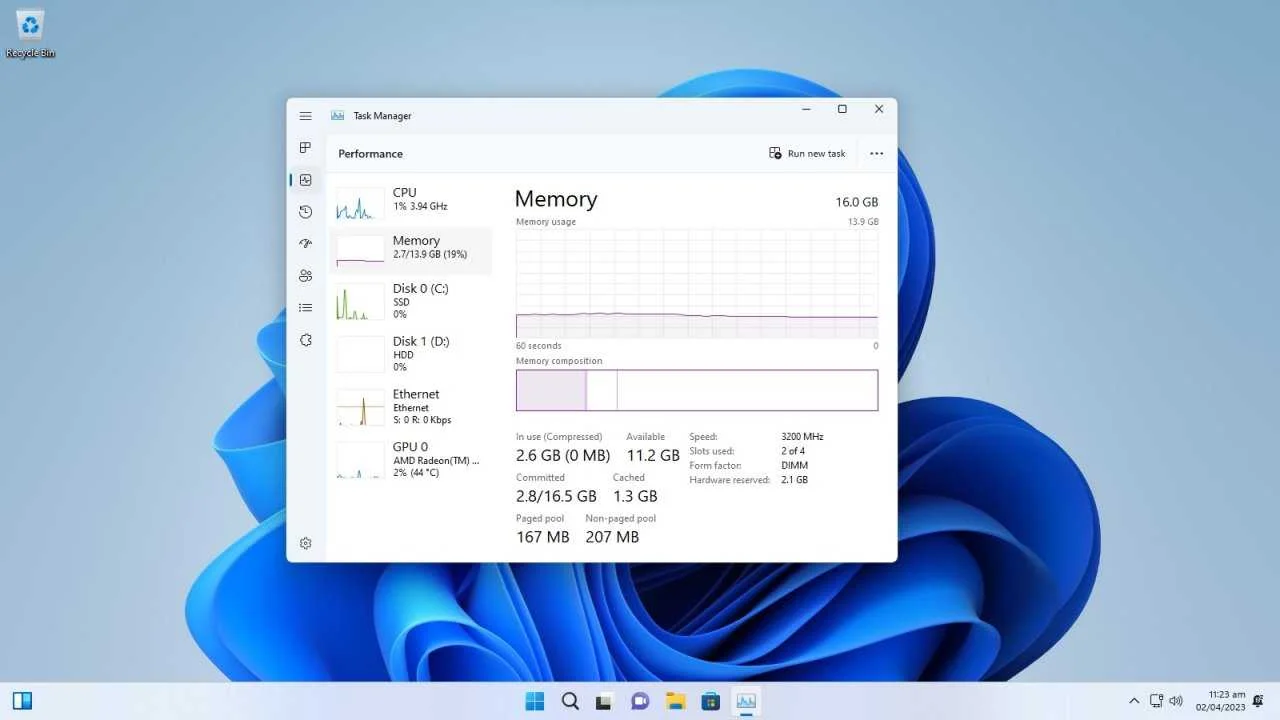The width and height of the screenshot is (1280, 720).
Task: Click the Task Manager title bar app icon
Action: (x=337, y=116)
